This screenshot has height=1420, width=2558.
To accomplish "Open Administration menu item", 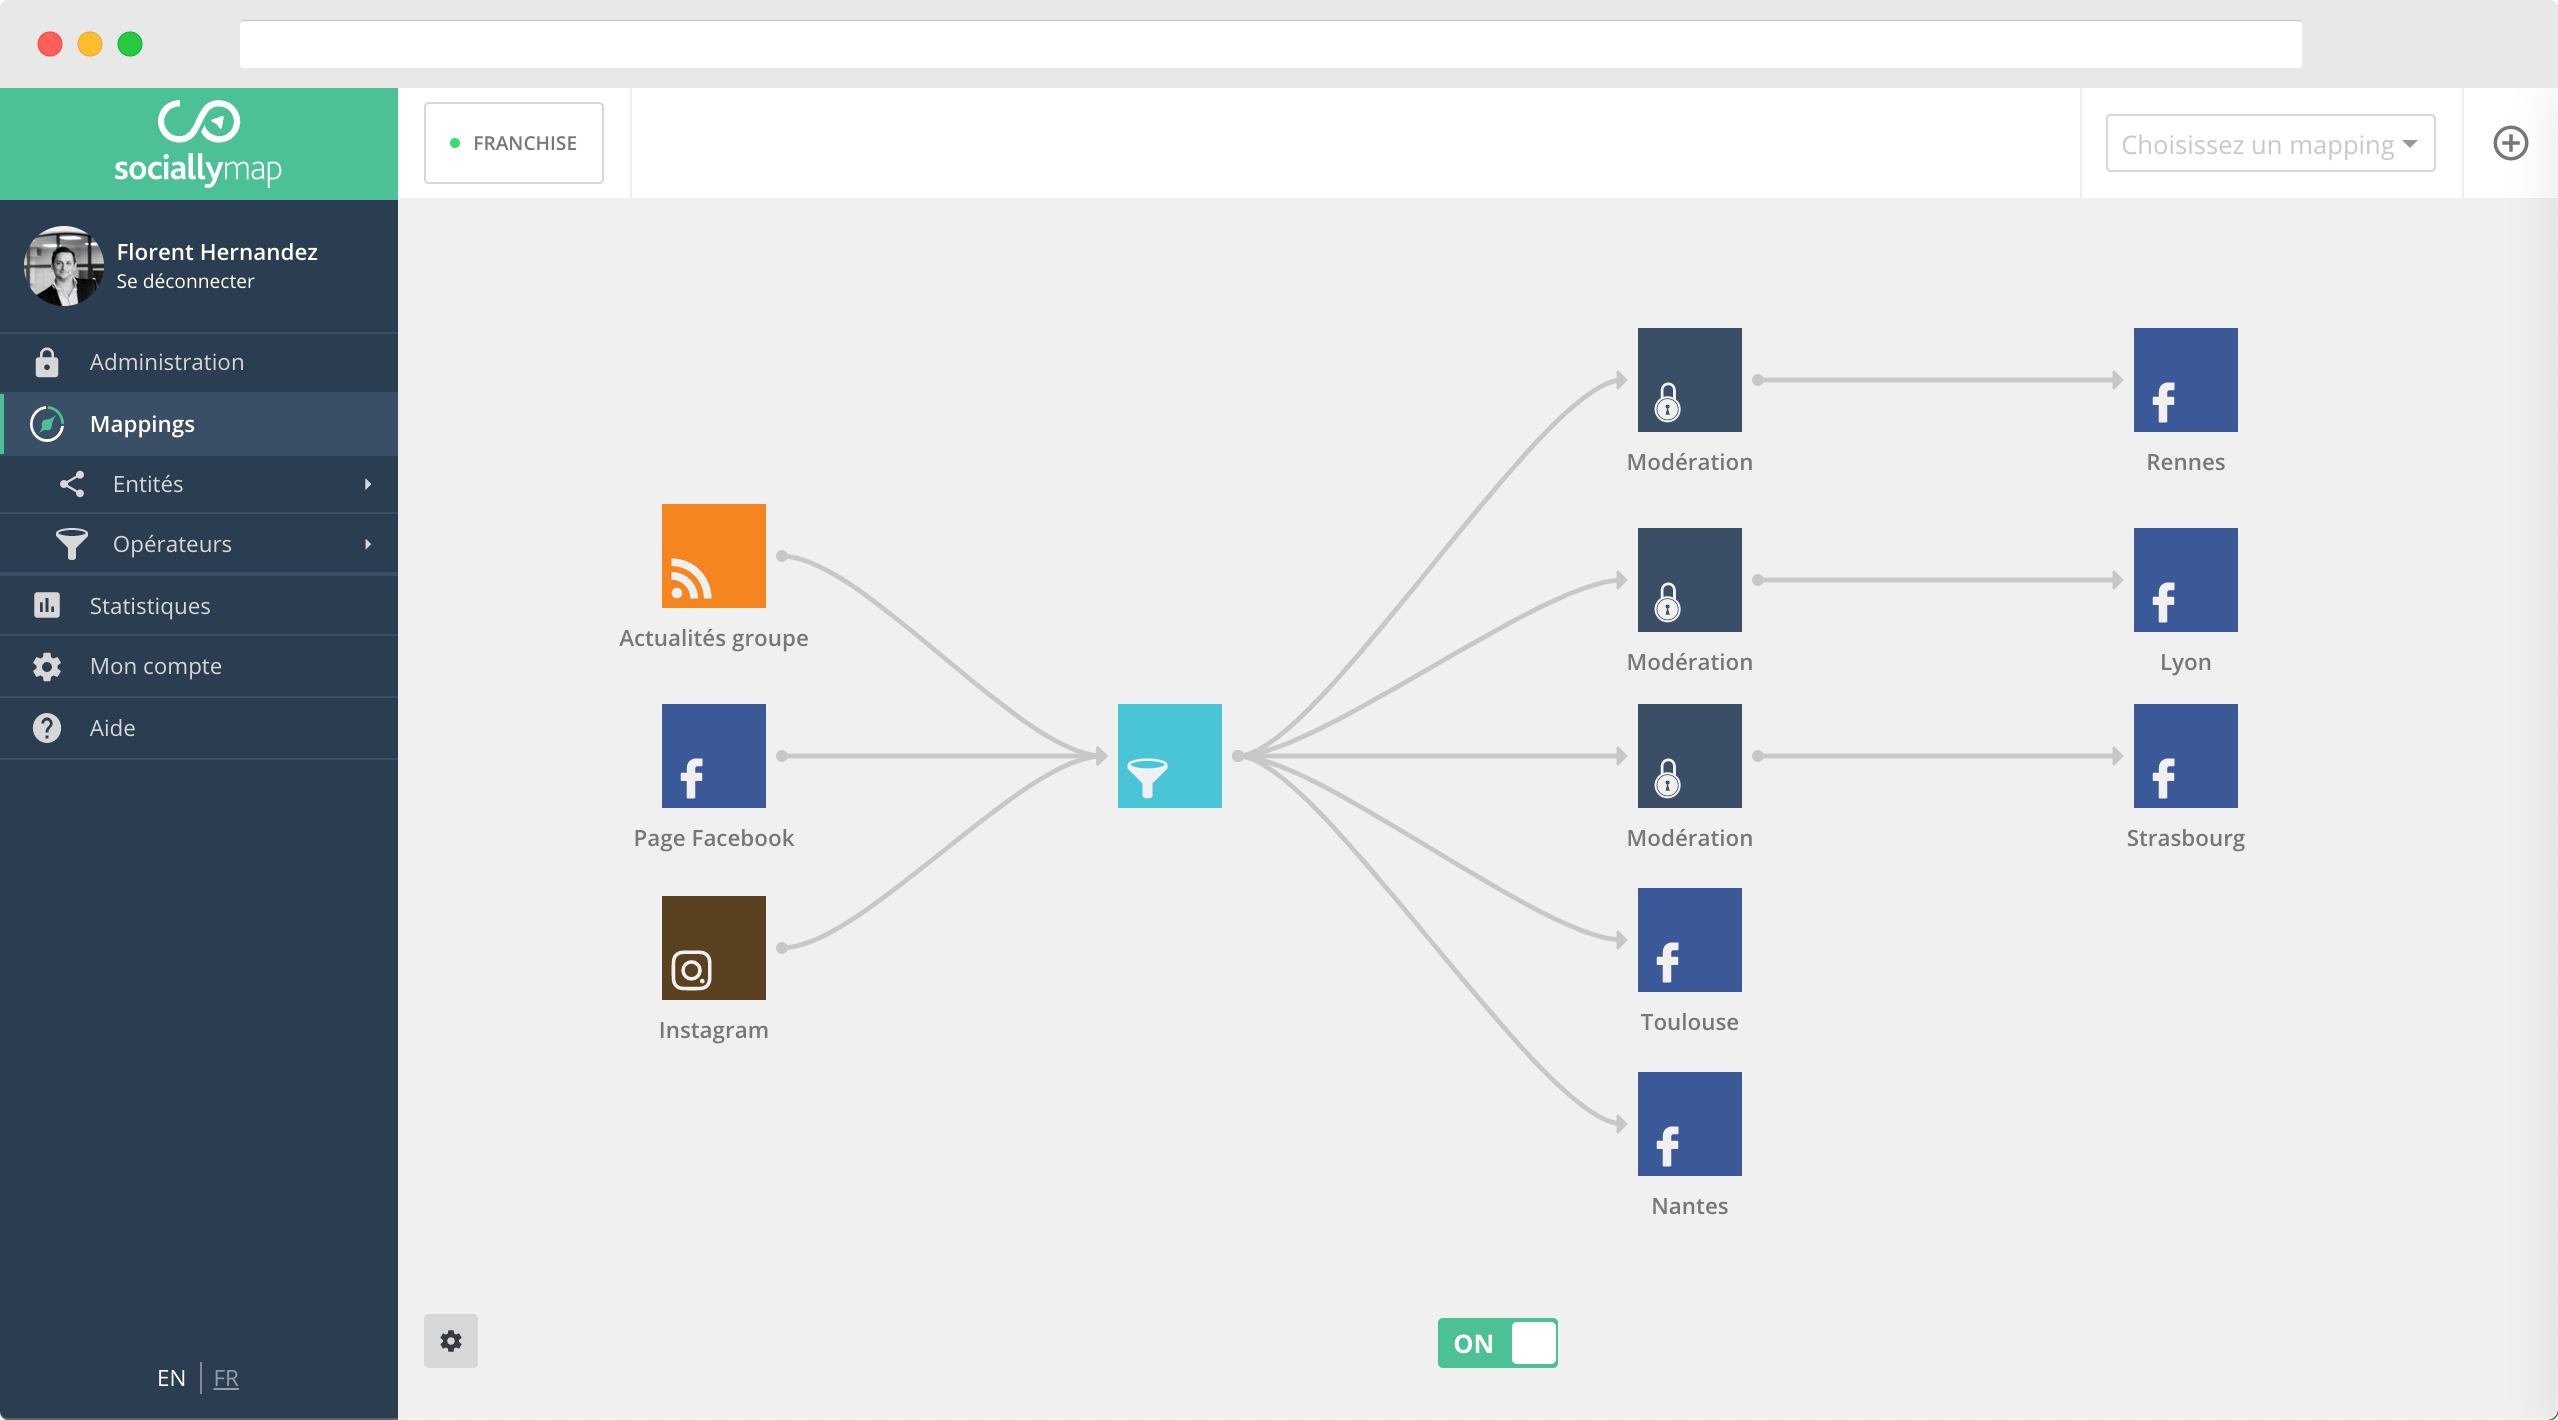I will (x=199, y=362).
